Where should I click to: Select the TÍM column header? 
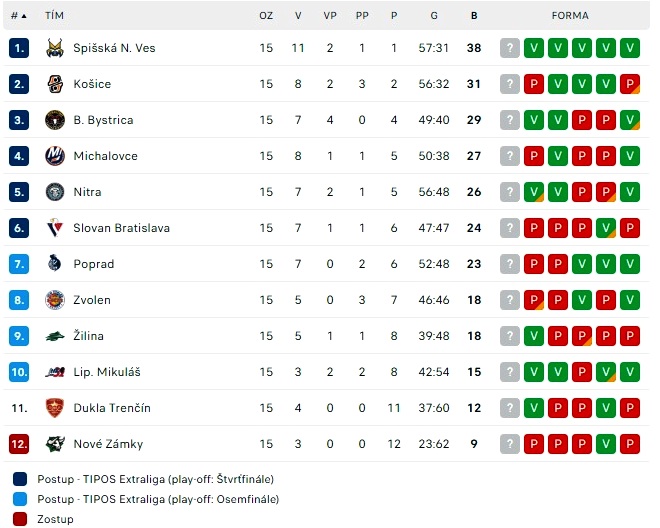[54, 16]
